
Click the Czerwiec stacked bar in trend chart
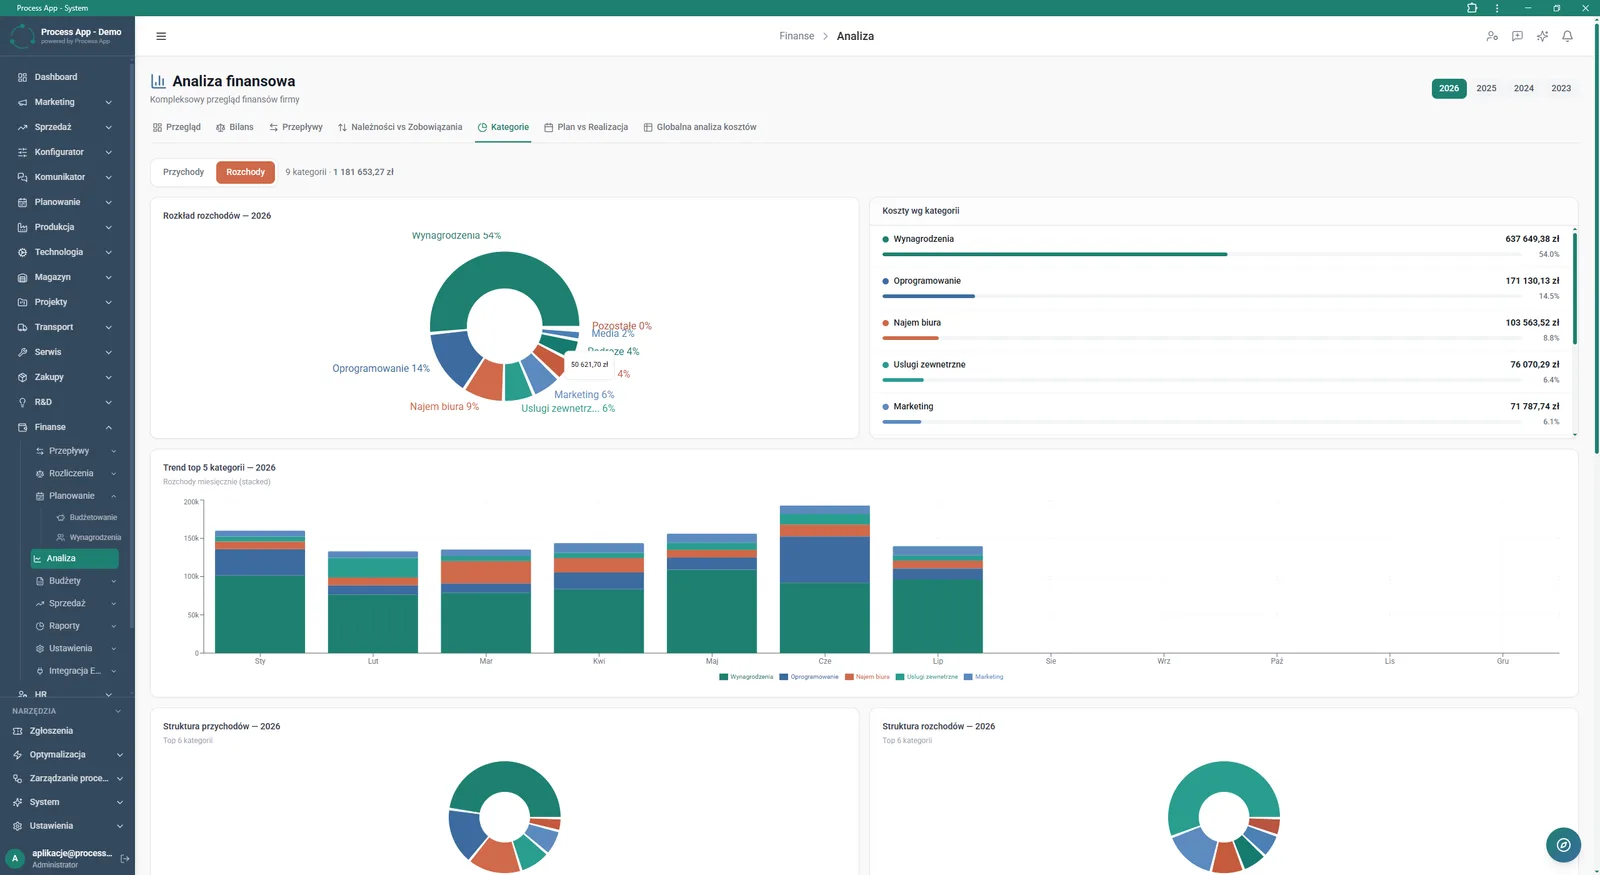(825, 579)
